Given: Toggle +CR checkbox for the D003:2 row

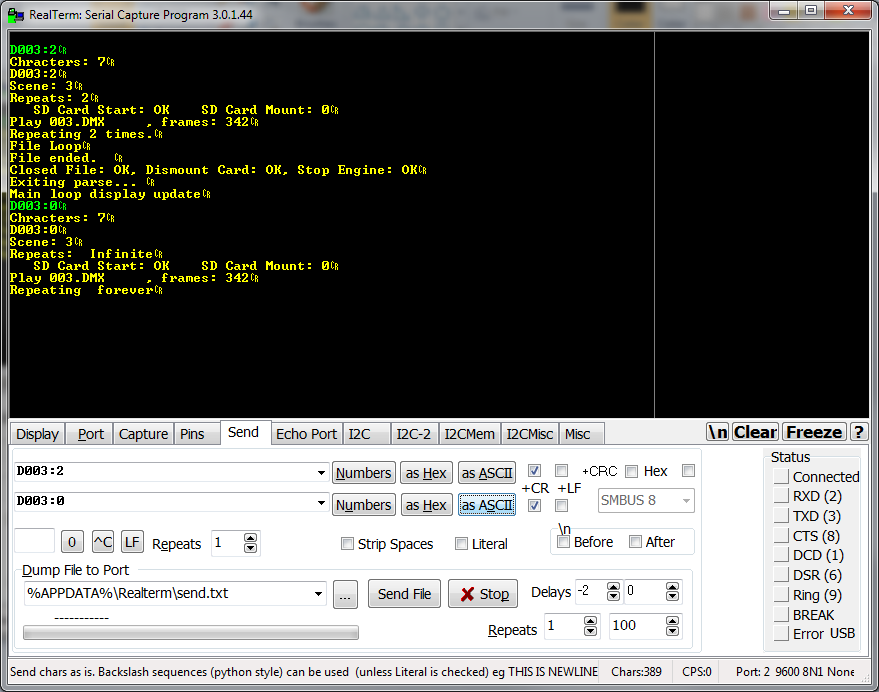Looking at the screenshot, I should pos(534,470).
